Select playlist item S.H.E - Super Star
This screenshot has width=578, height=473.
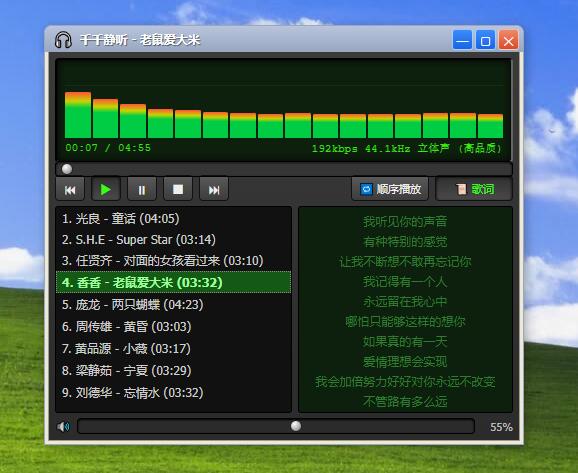tap(173, 240)
